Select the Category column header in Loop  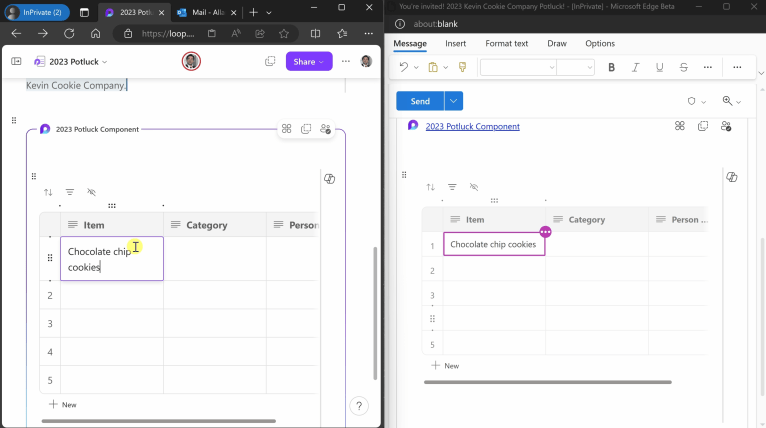click(x=215, y=225)
